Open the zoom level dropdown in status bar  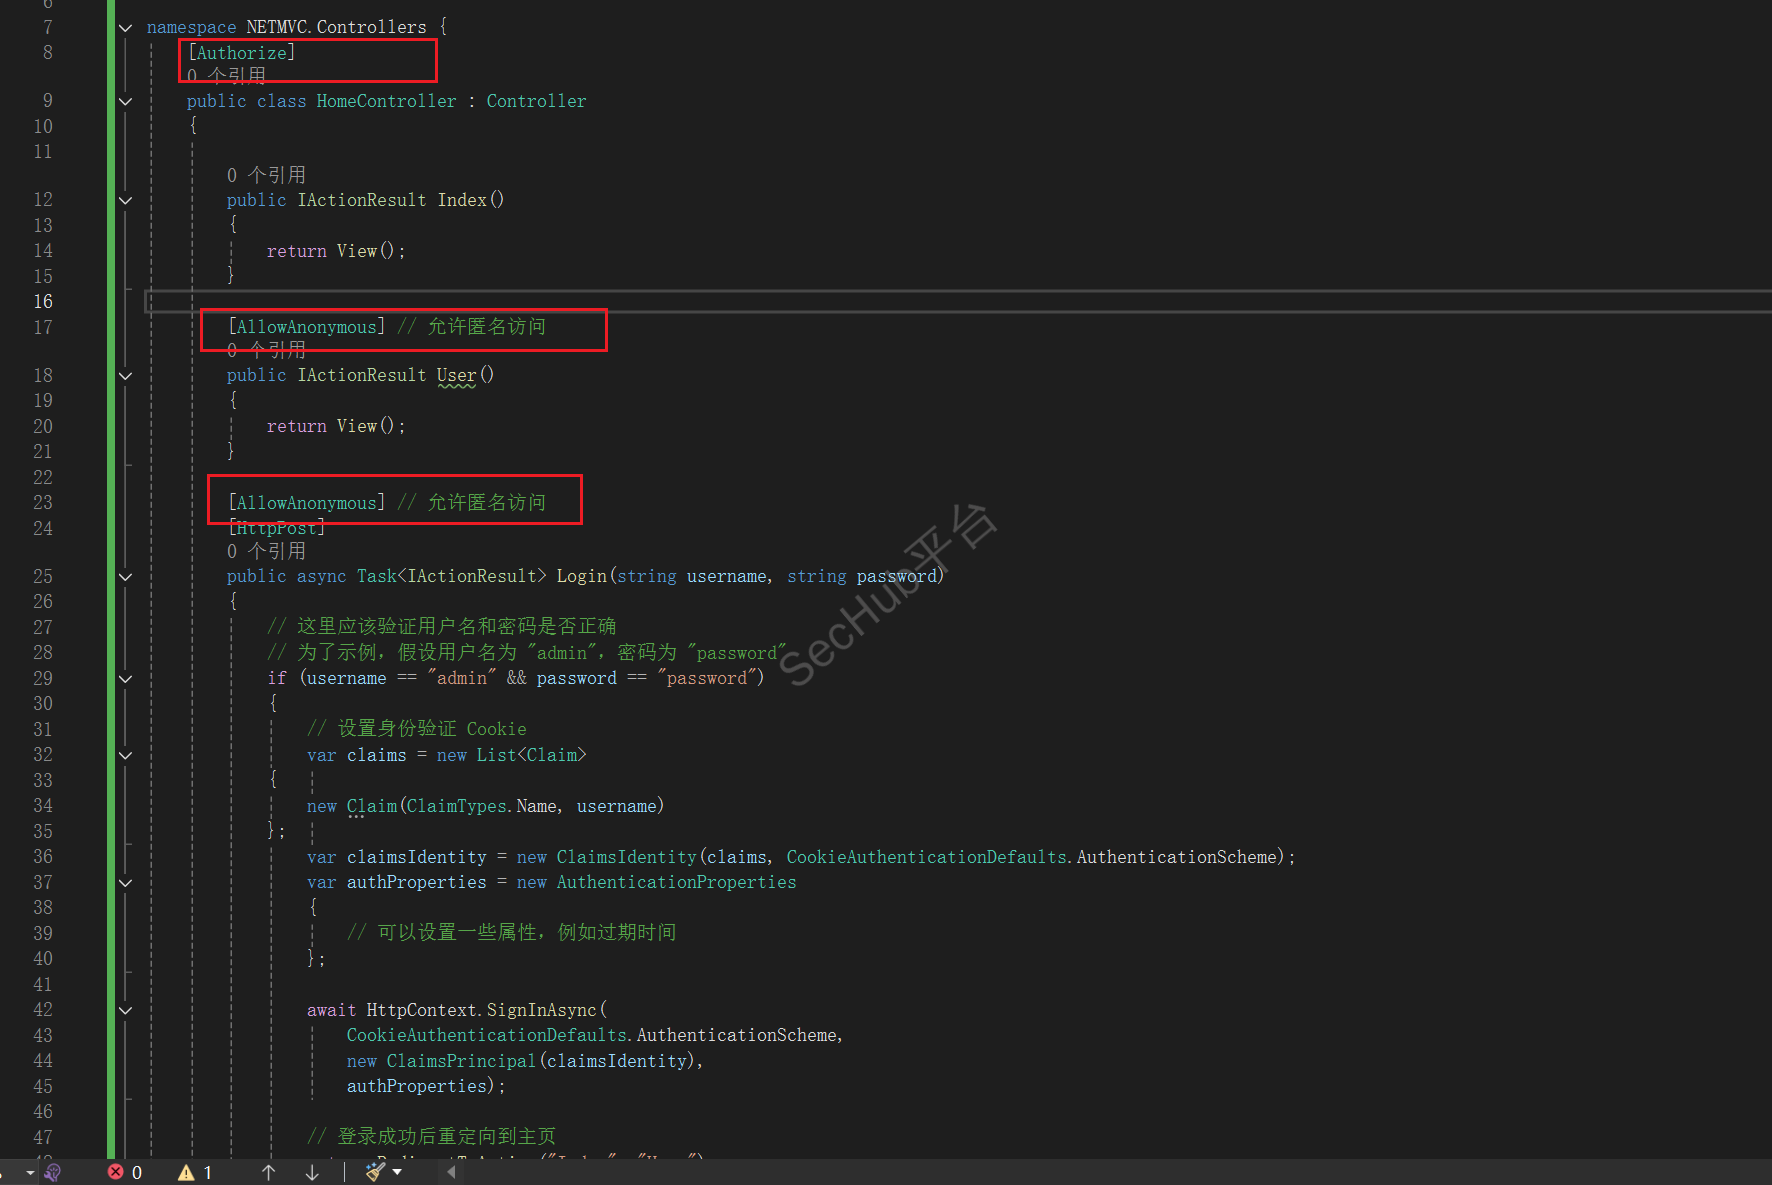coord(30,1172)
